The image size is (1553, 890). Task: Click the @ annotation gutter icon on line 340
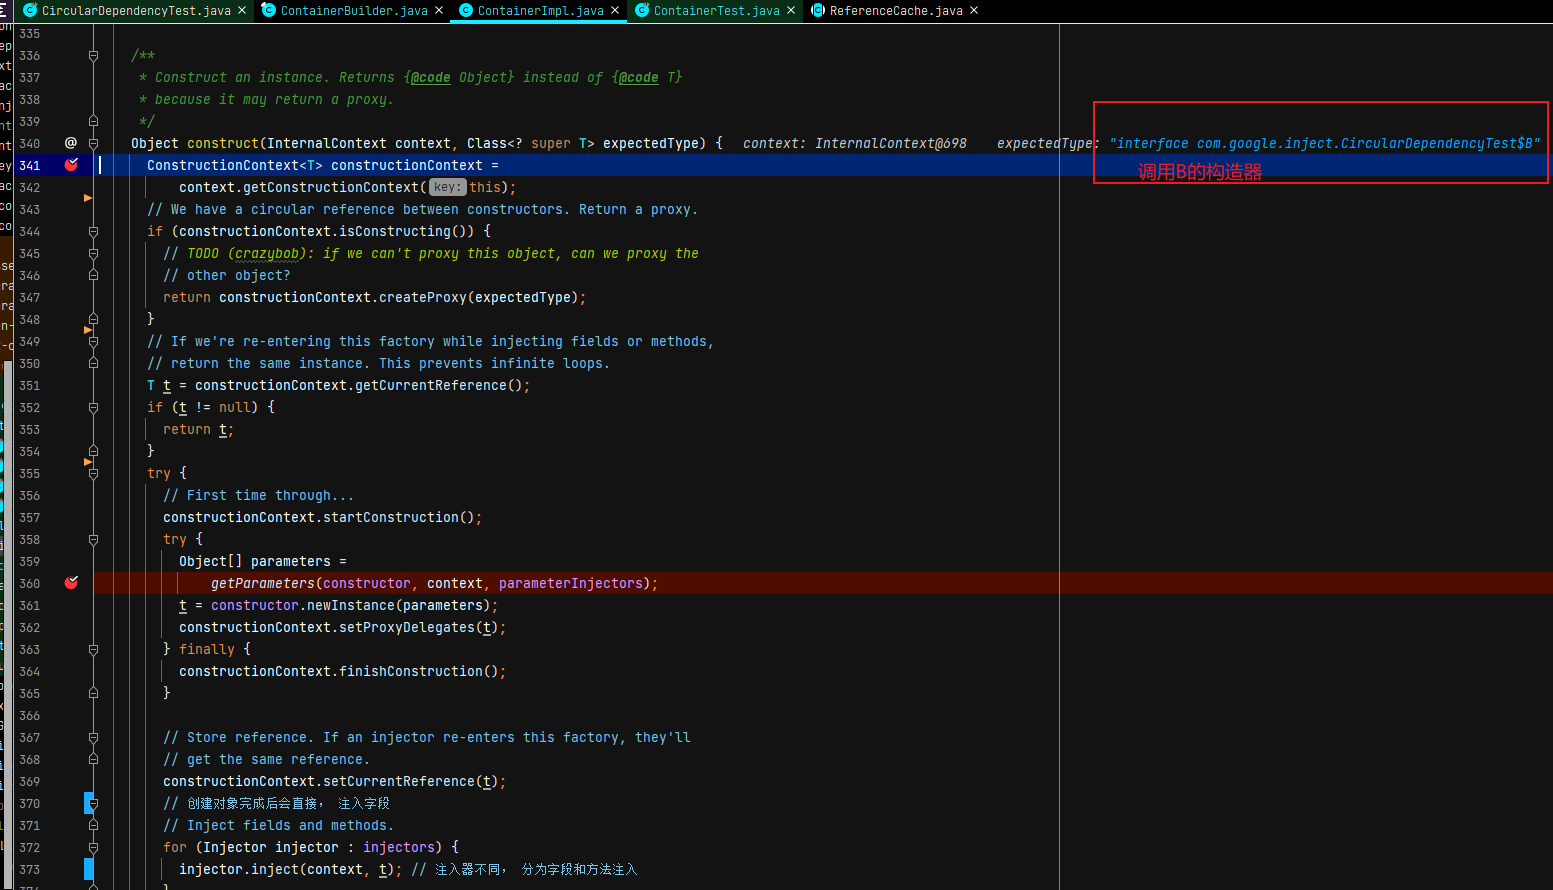(71, 143)
